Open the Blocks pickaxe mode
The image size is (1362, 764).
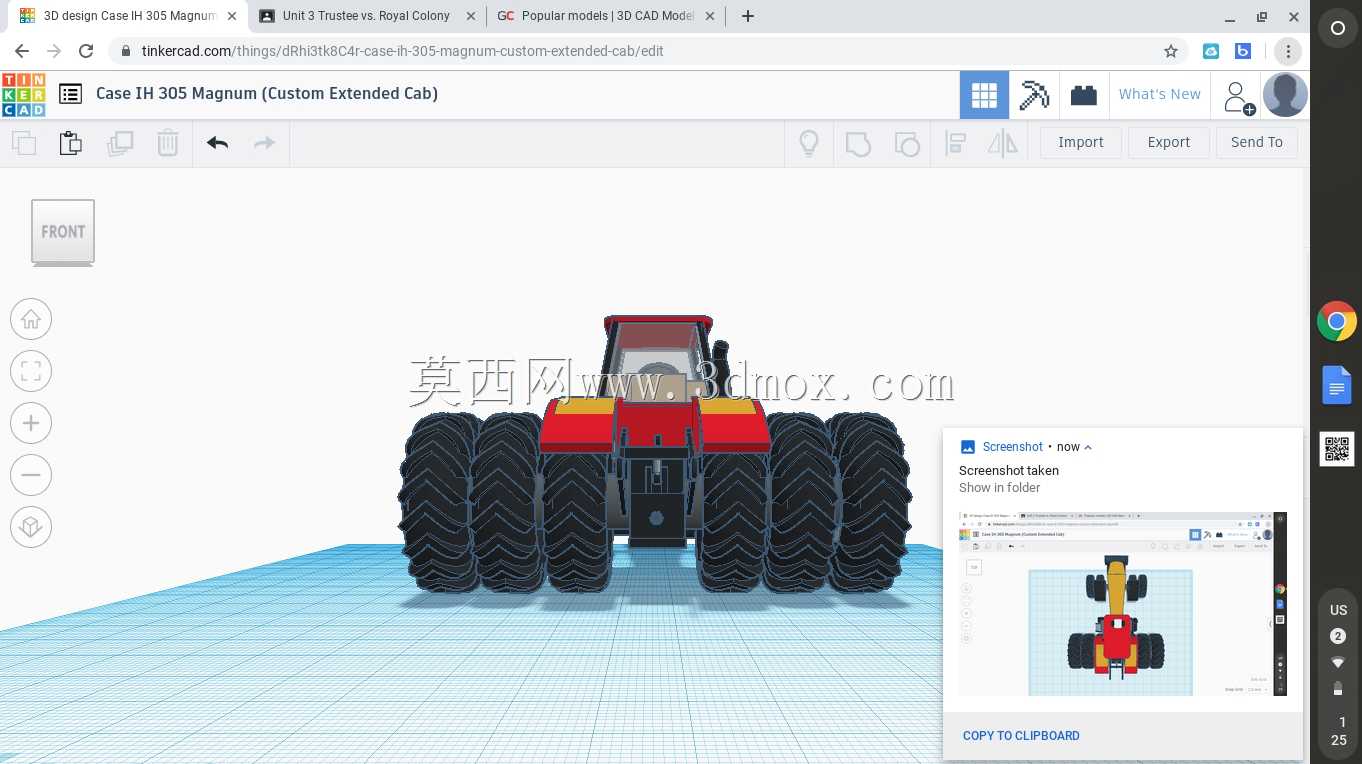[x=1034, y=95]
